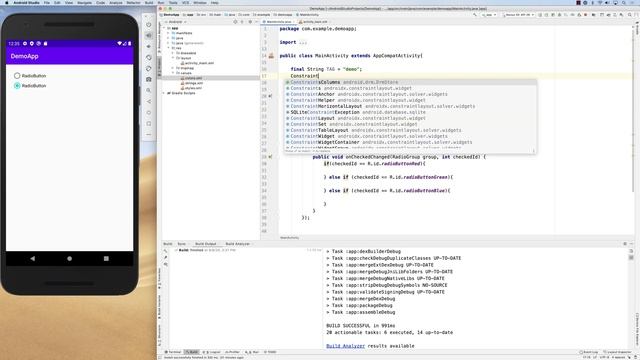Screen dimensions: 640x360
Task: Click the make project hammer icon
Action: click(475, 15)
